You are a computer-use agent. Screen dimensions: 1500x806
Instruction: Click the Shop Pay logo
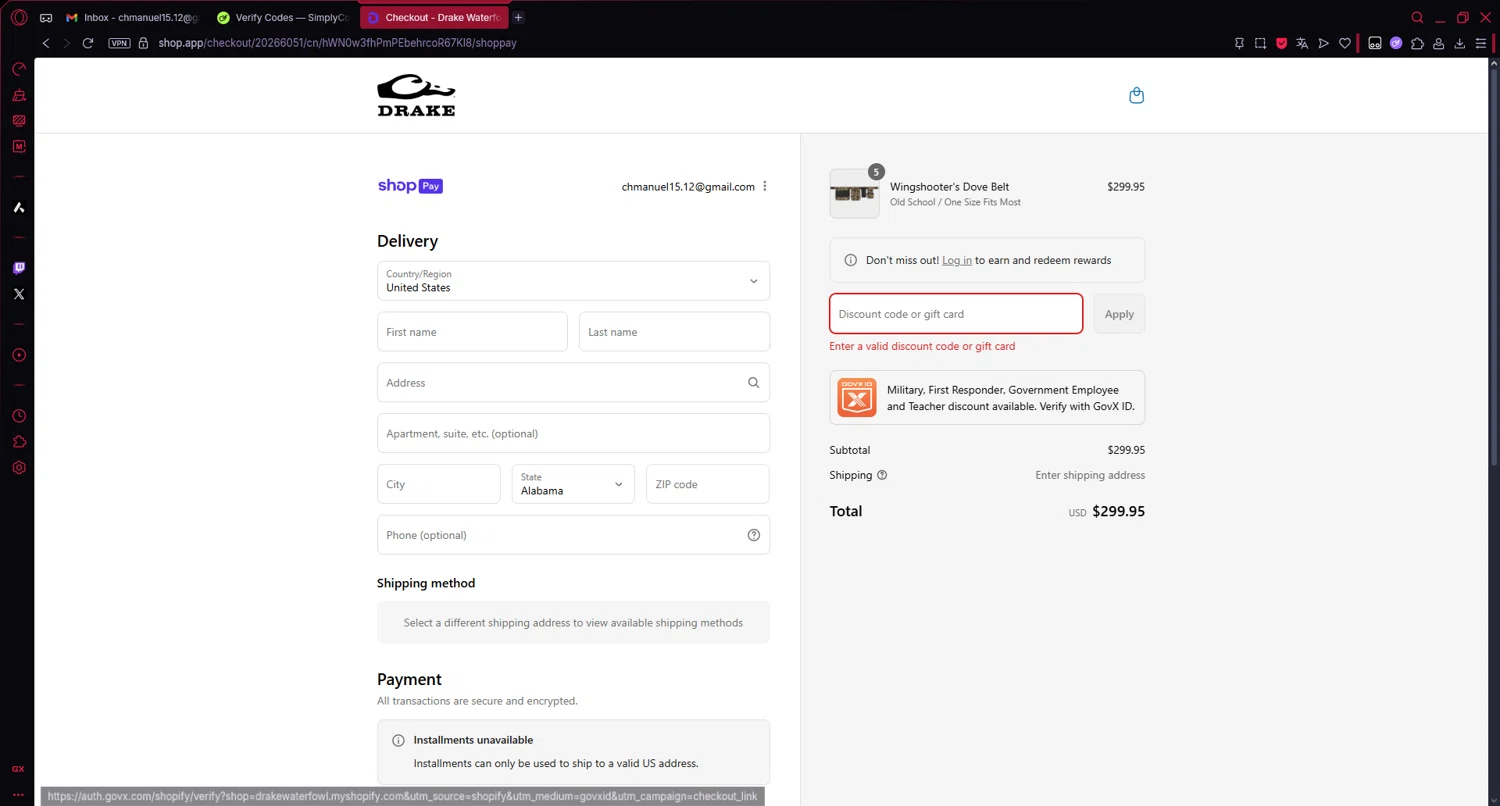click(x=410, y=186)
